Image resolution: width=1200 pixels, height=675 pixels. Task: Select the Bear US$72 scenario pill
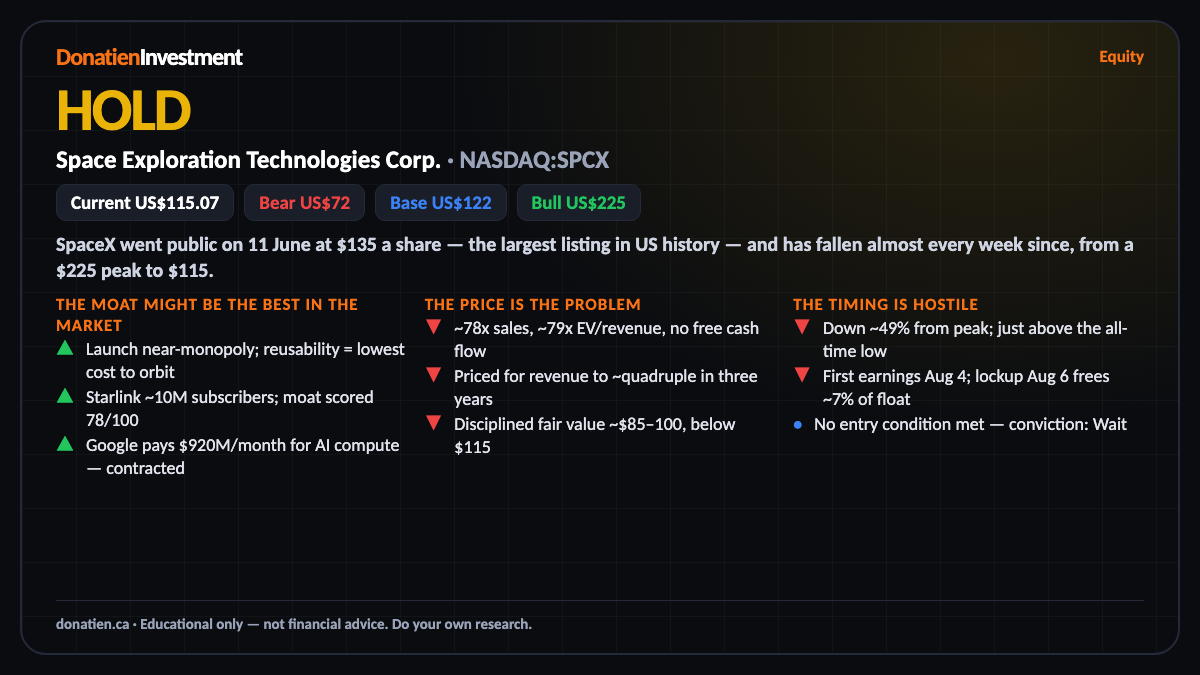(x=304, y=203)
